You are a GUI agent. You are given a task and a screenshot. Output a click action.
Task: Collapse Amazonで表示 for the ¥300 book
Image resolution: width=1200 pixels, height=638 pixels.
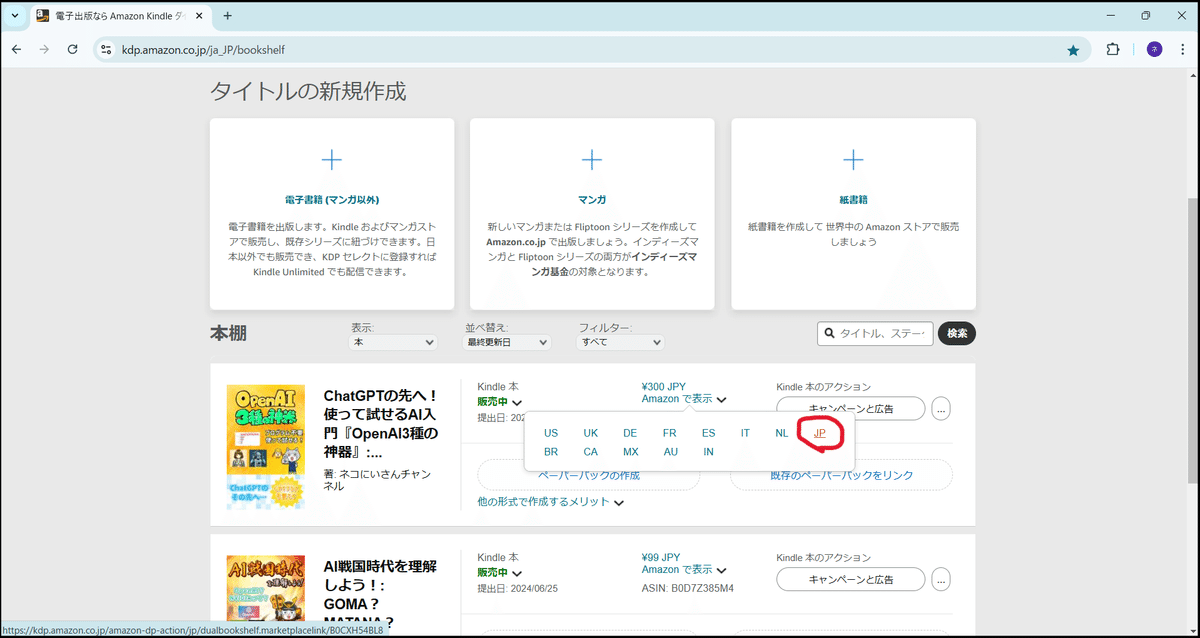click(x=684, y=399)
